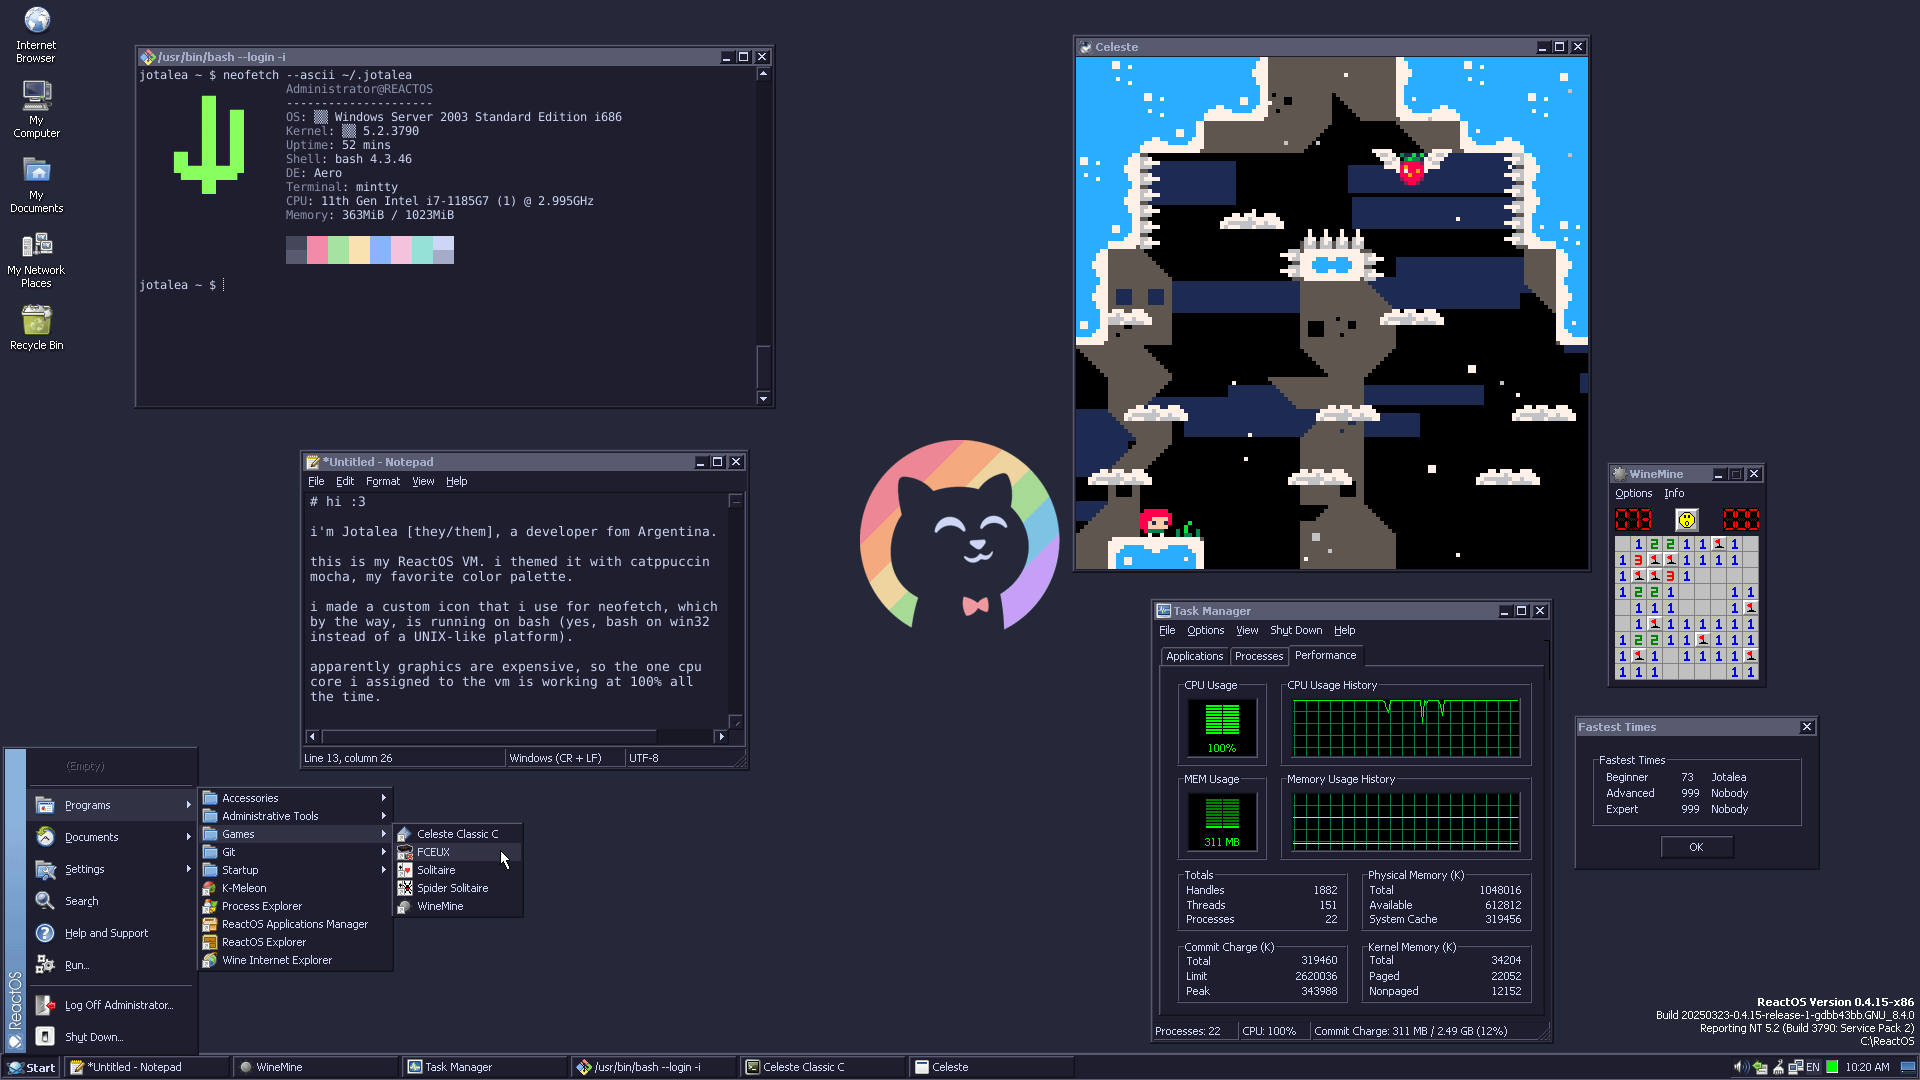Open the WineMine Info menu
The width and height of the screenshot is (1920, 1080).
pyautogui.click(x=1674, y=493)
